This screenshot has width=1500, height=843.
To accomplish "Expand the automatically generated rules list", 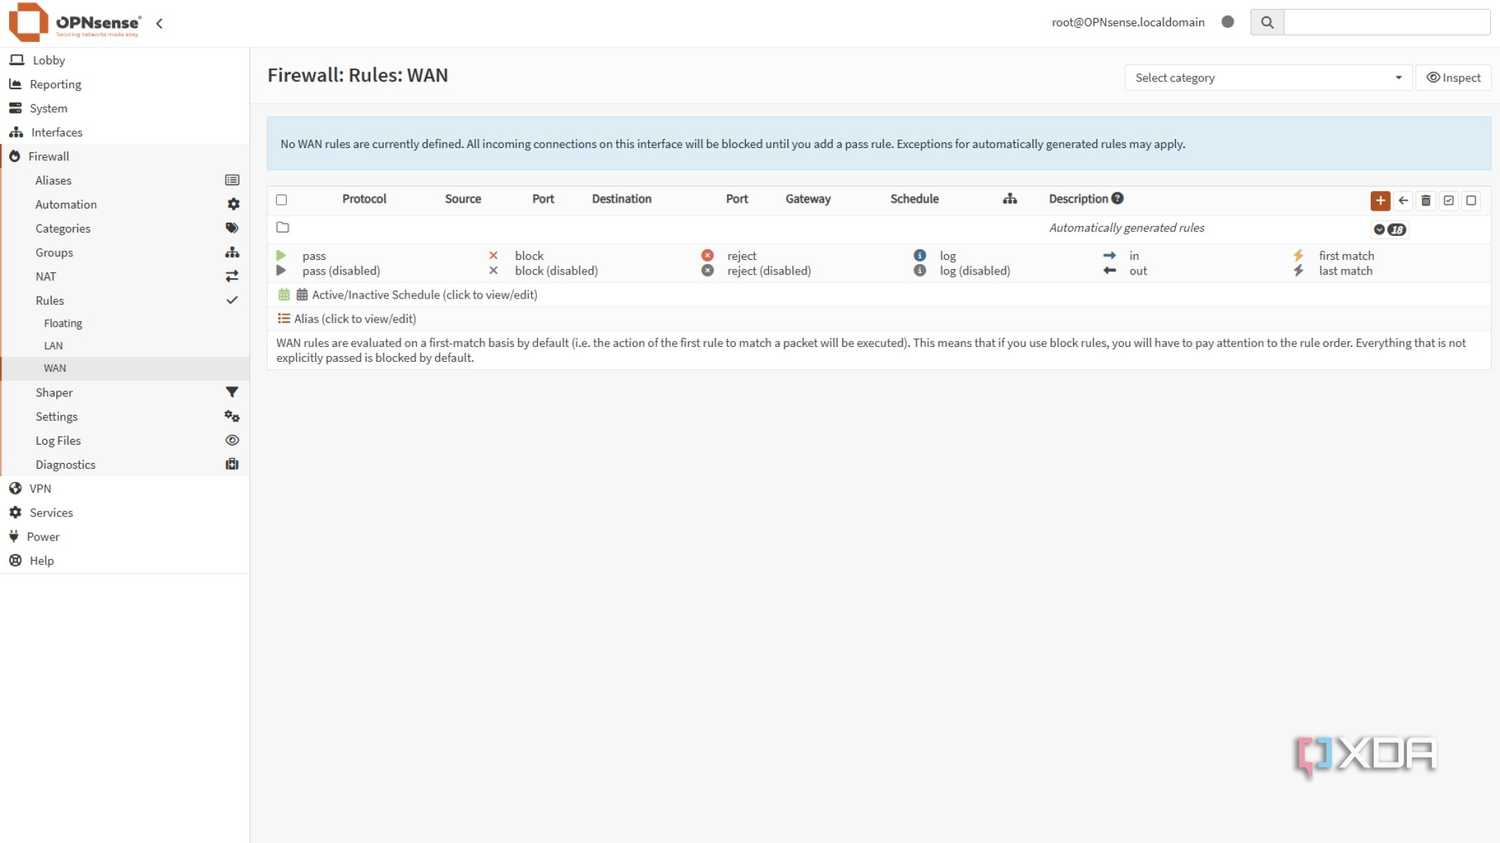I will pyautogui.click(x=1389, y=229).
